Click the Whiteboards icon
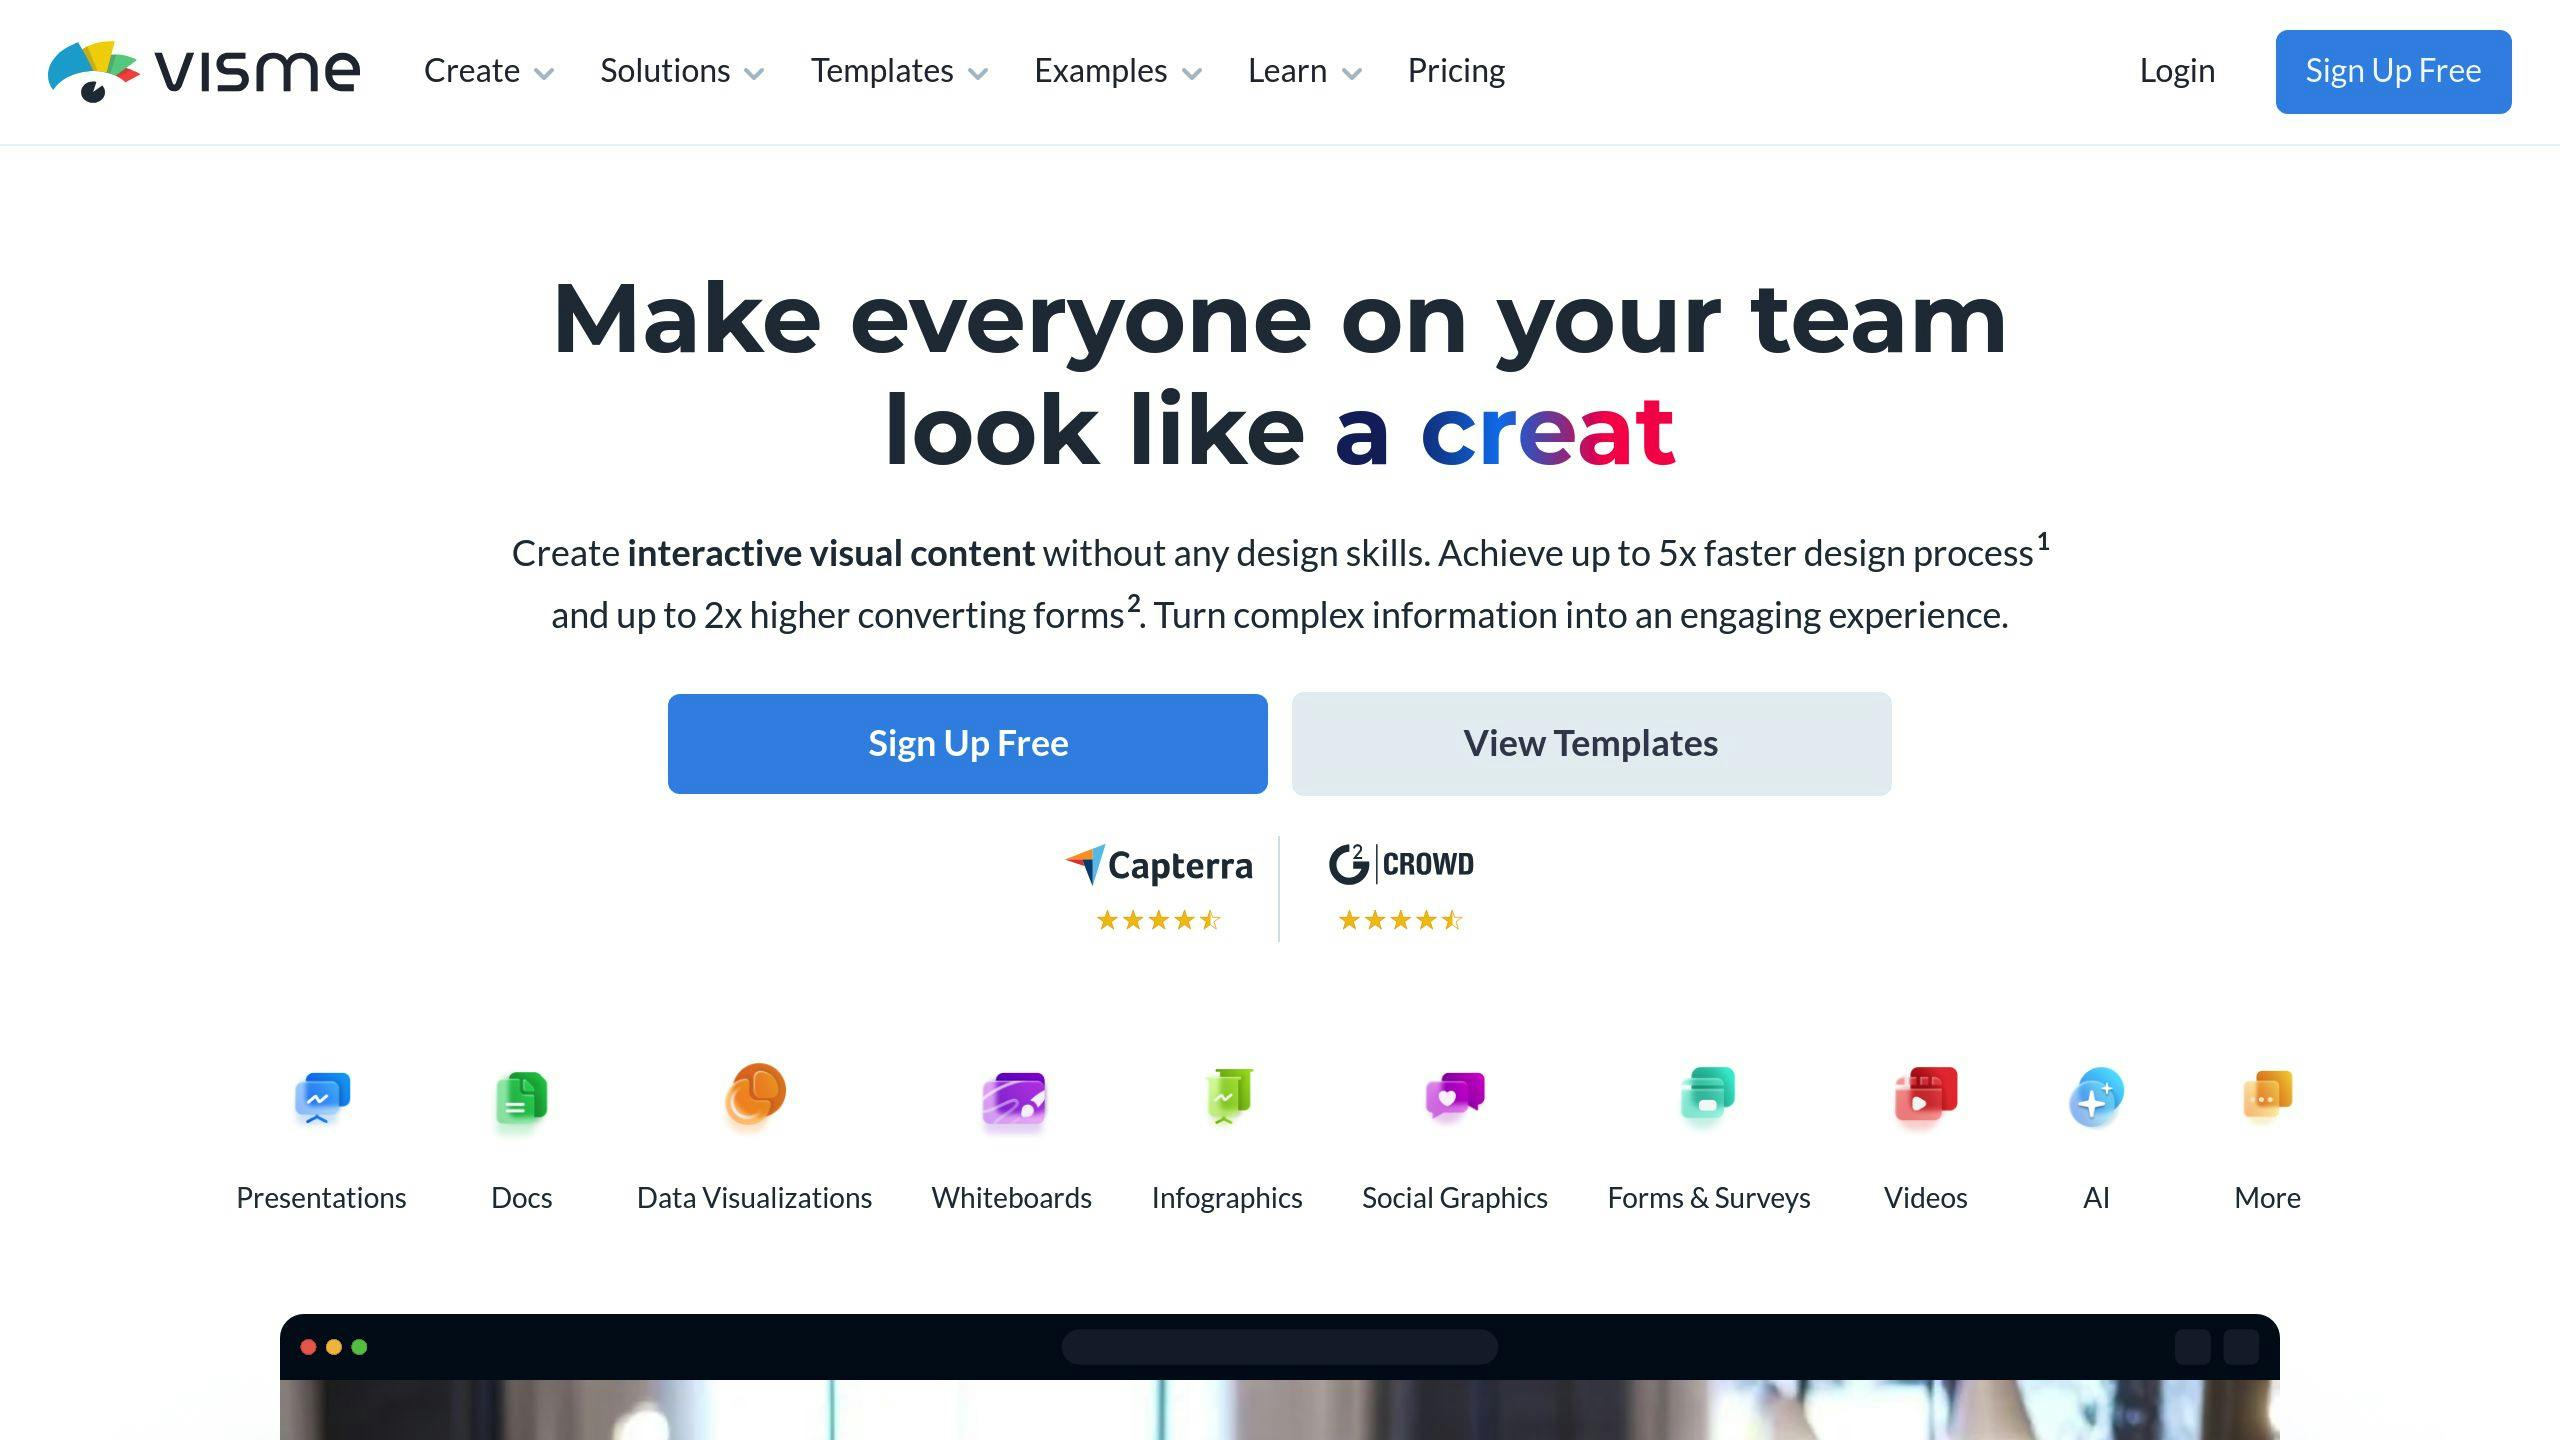2560x1440 pixels. point(1011,1095)
